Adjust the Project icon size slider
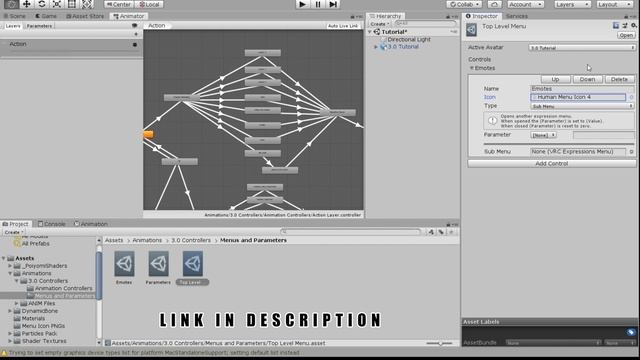 440,344
